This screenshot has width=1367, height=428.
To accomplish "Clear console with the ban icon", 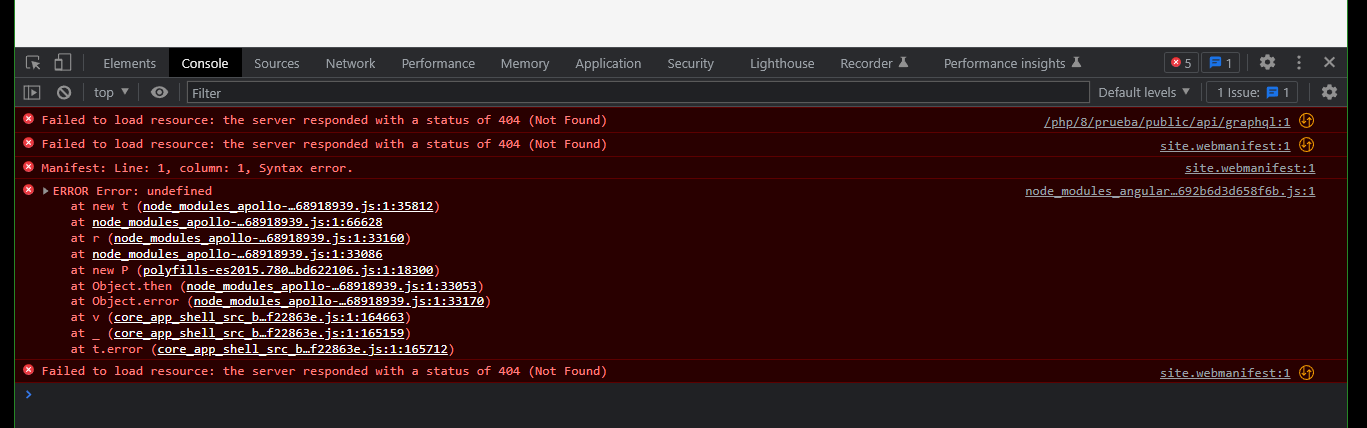I will (x=64, y=92).
